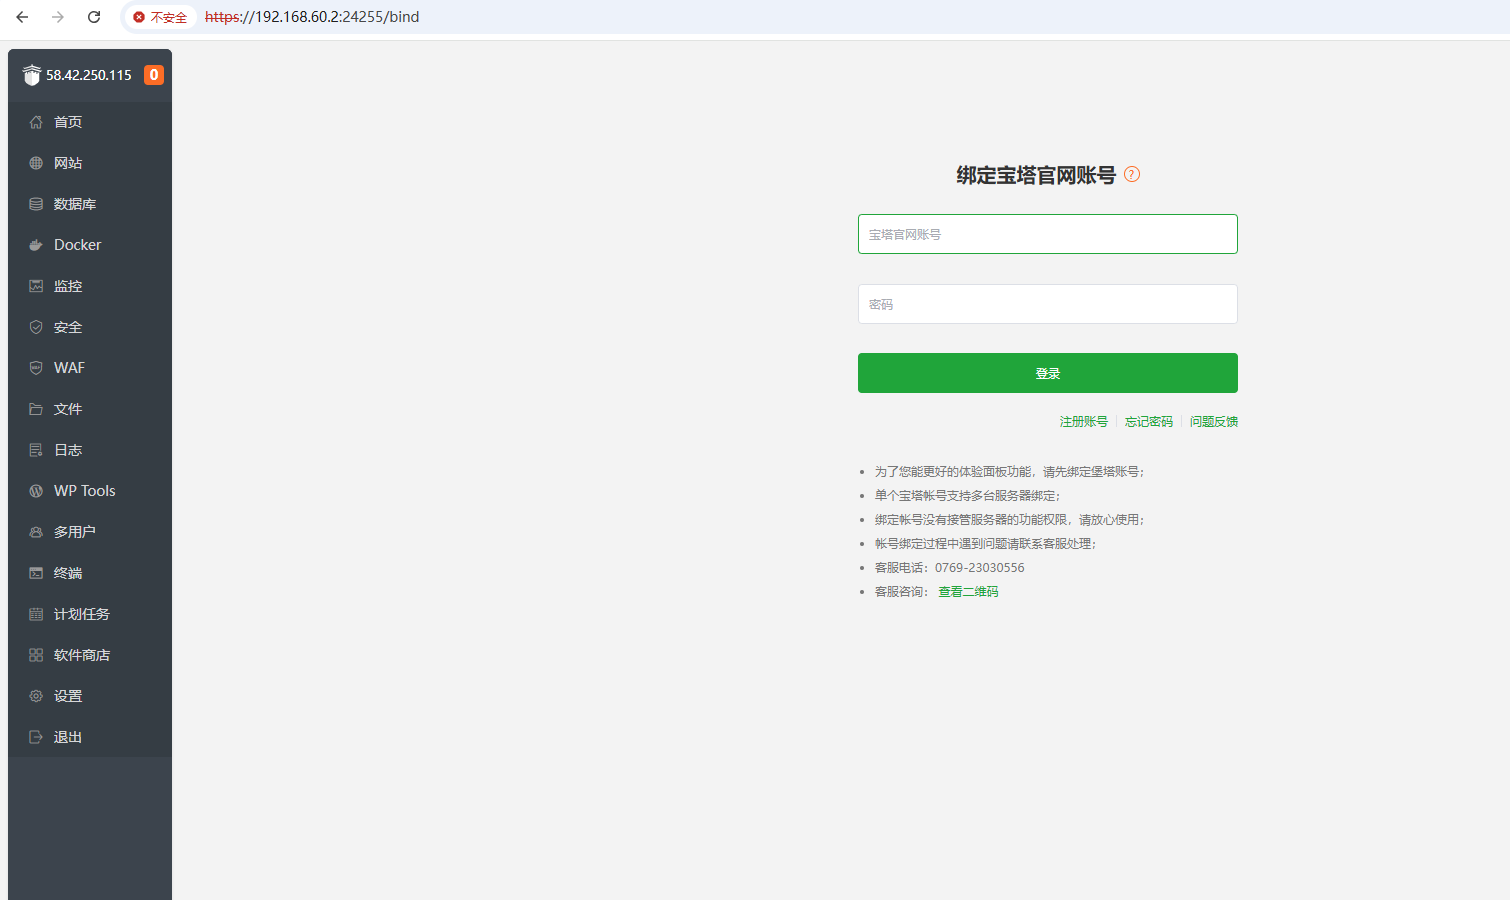Click the 忘记密码 forgot password link

(1148, 422)
